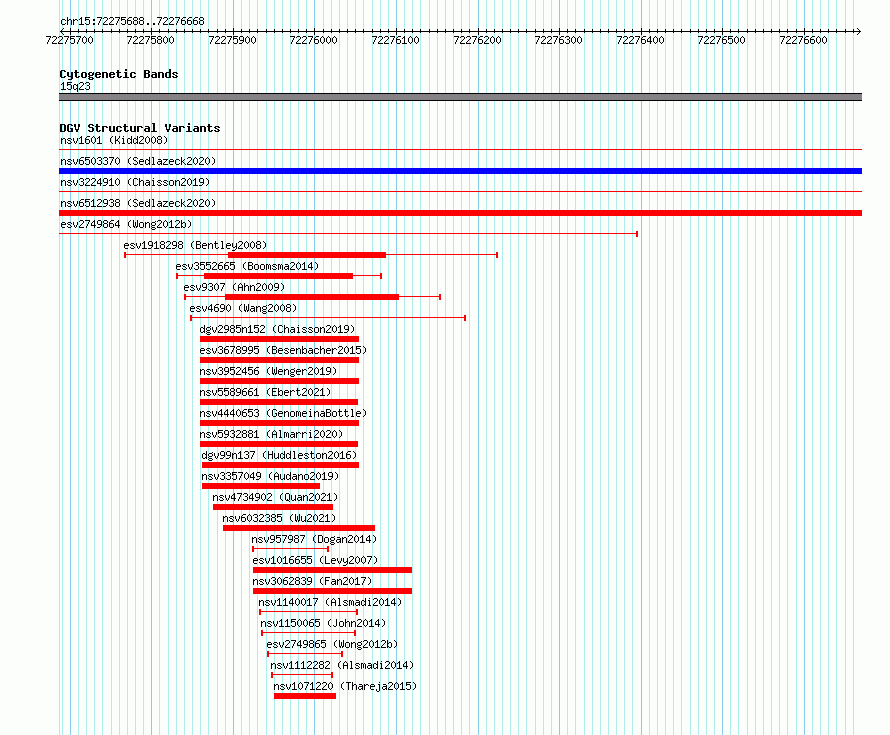
Task: Click ruler position 72276300
Action: [x=559, y=40]
